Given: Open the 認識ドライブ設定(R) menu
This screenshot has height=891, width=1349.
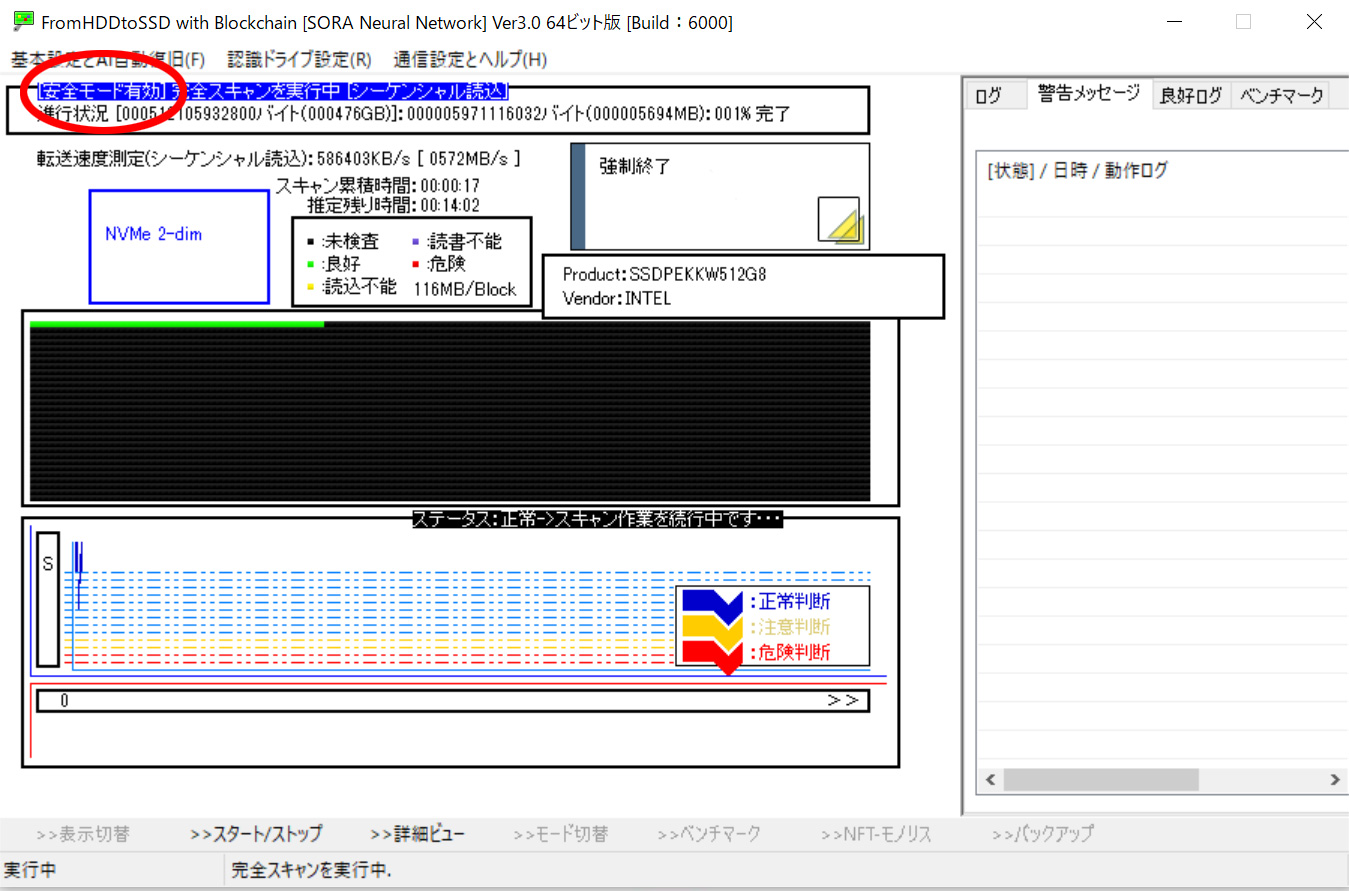Looking at the screenshot, I should point(299,59).
